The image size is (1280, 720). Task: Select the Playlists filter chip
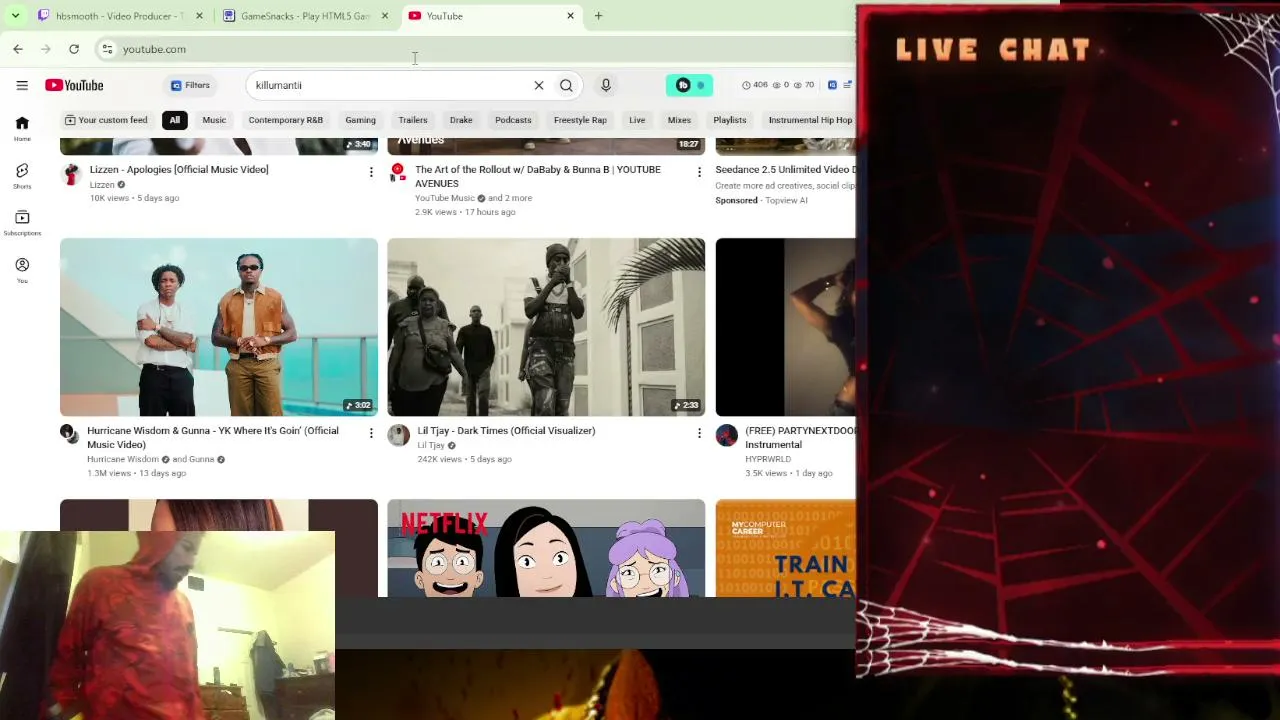tap(730, 120)
